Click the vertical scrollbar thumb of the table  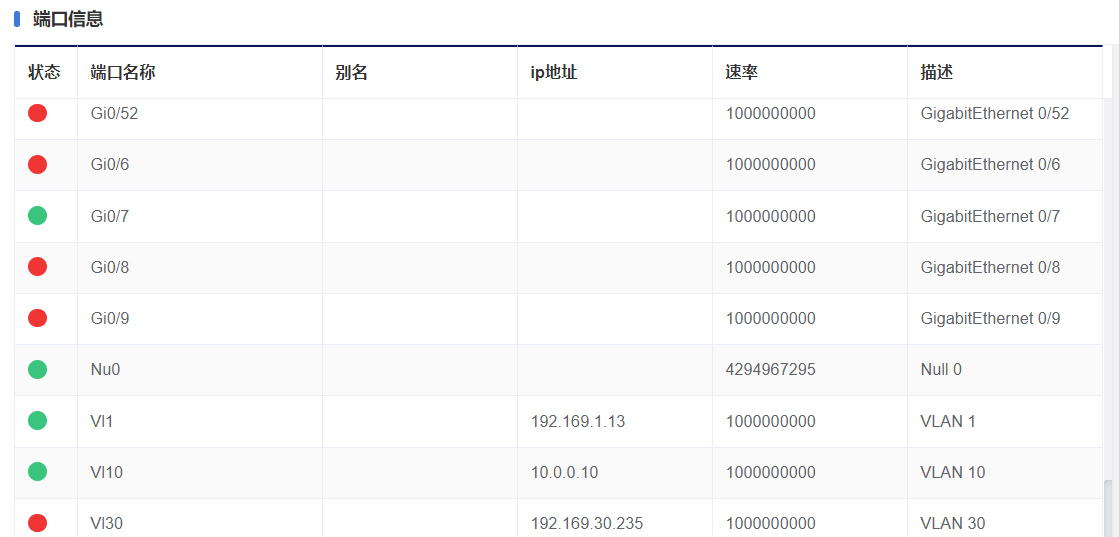[1108, 508]
